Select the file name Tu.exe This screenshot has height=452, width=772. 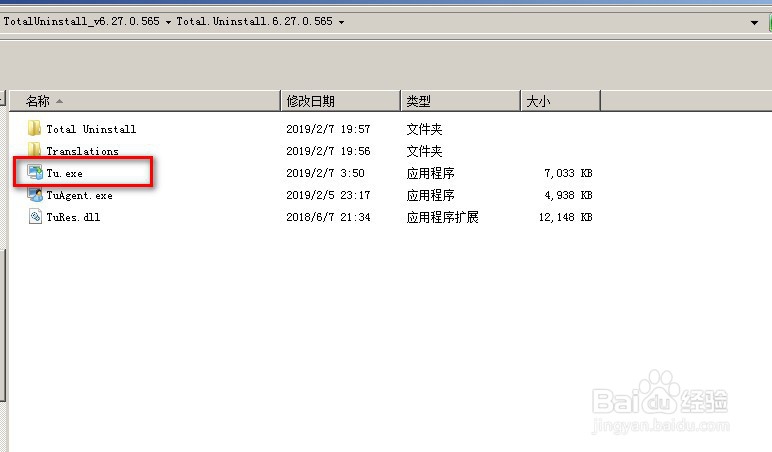coord(64,173)
